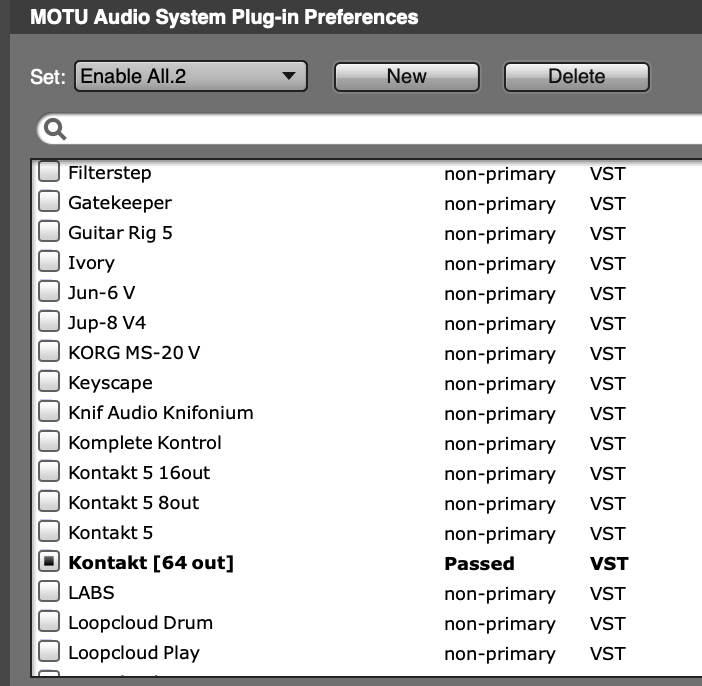Open the Set dropdown showing Enable All.2
The width and height of the screenshot is (702, 686).
[191, 76]
